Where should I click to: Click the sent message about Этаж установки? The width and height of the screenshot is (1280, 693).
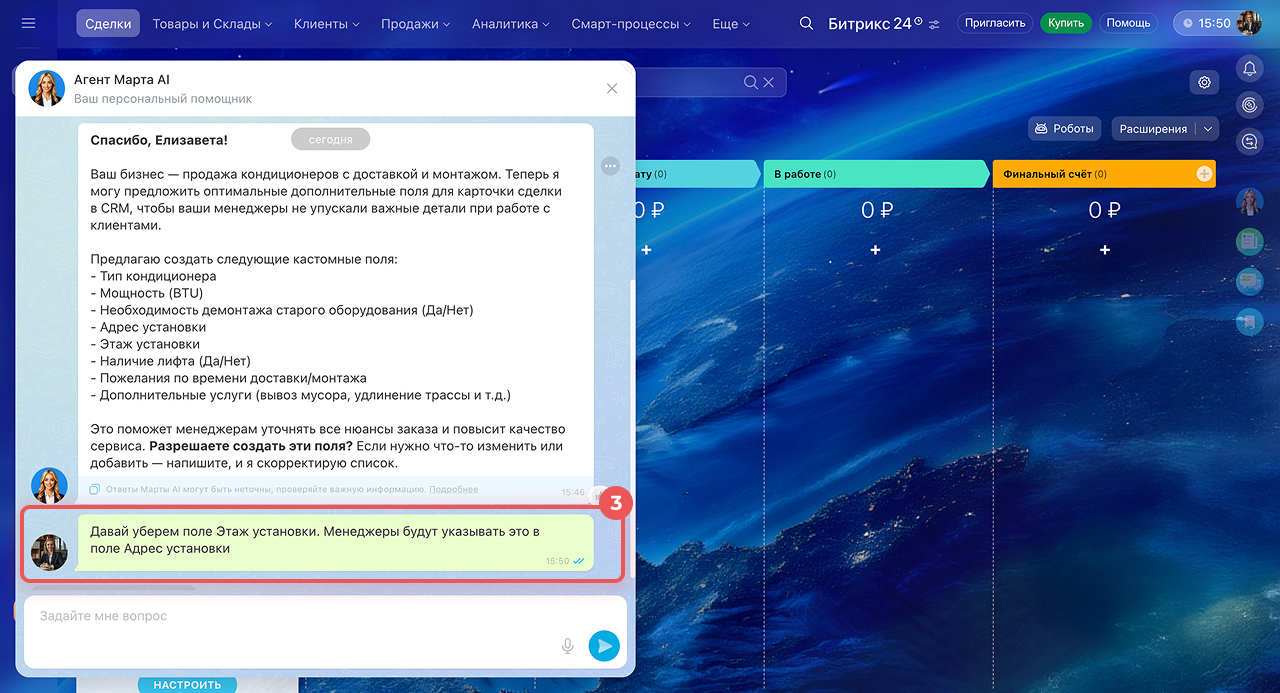pyautogui.click(x=335, y=543)
